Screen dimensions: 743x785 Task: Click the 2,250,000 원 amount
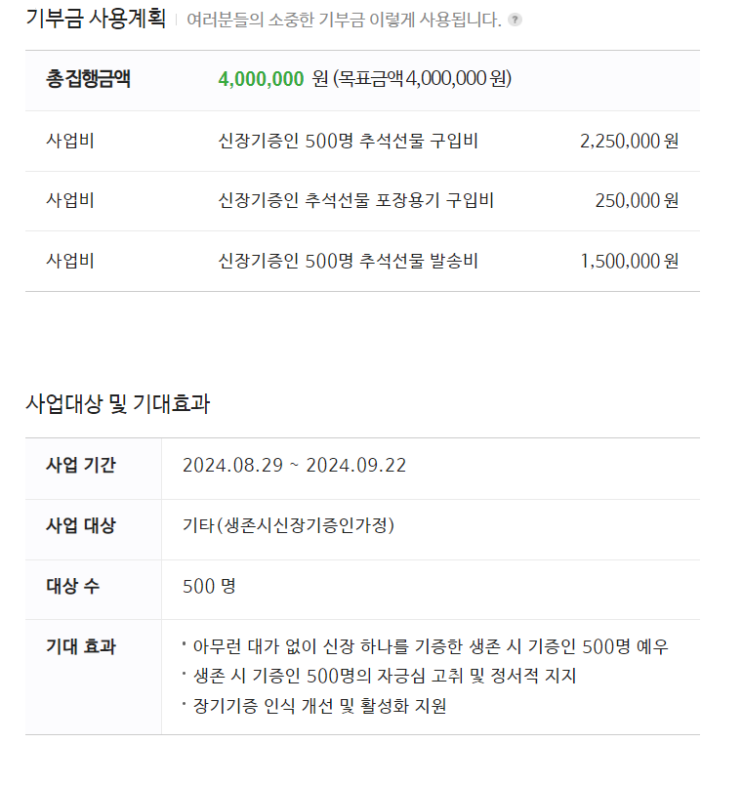tap(629, 141)
